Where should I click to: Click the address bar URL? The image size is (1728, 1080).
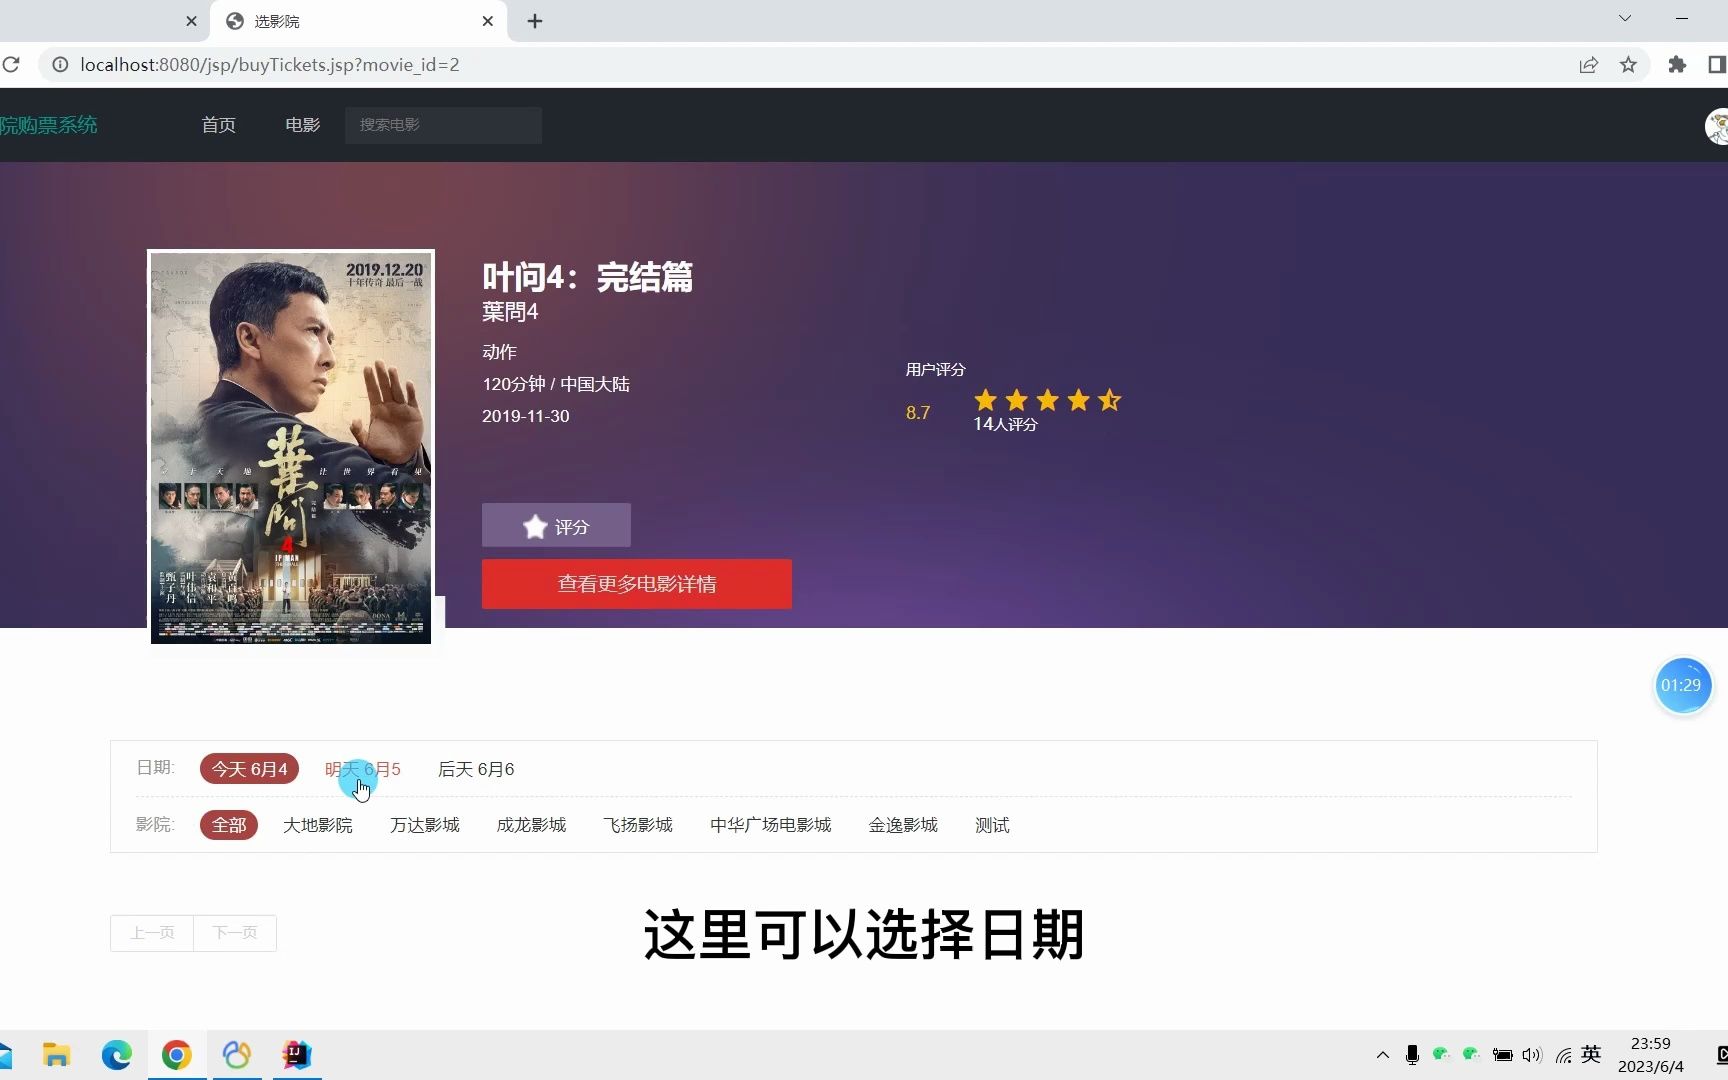270,65
